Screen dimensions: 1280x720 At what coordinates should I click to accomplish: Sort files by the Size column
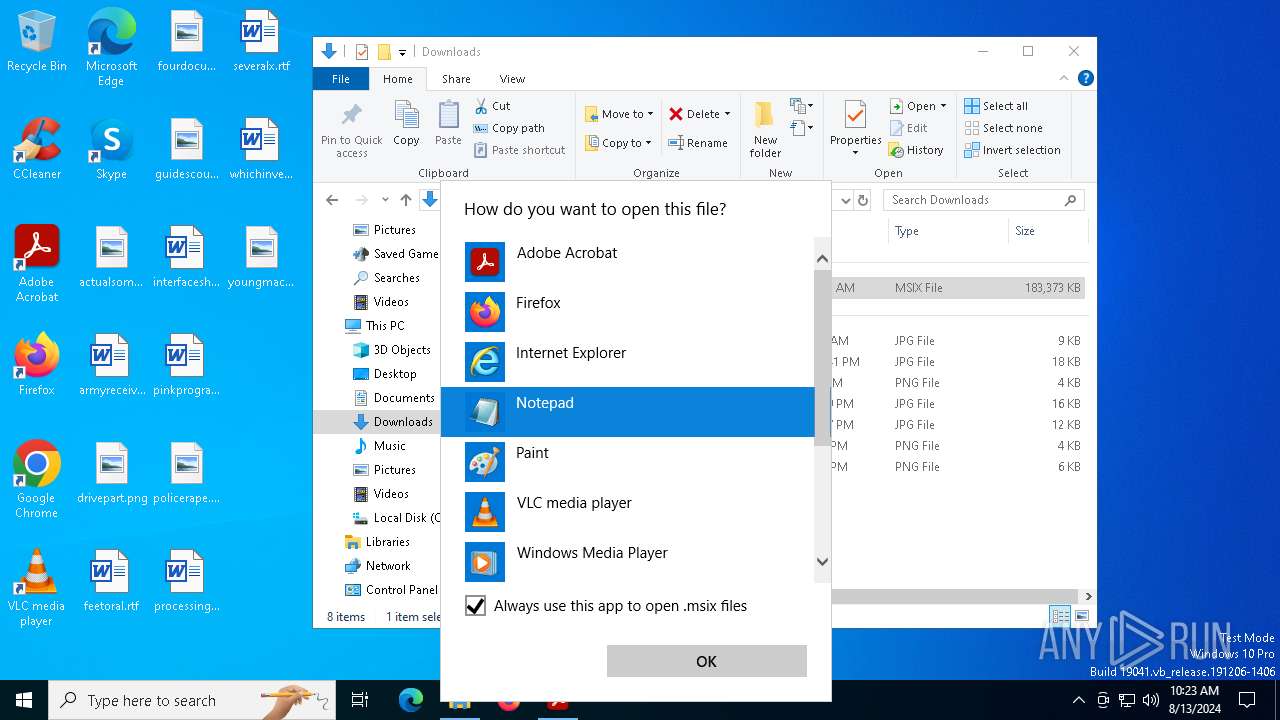tap(1047, 231)
